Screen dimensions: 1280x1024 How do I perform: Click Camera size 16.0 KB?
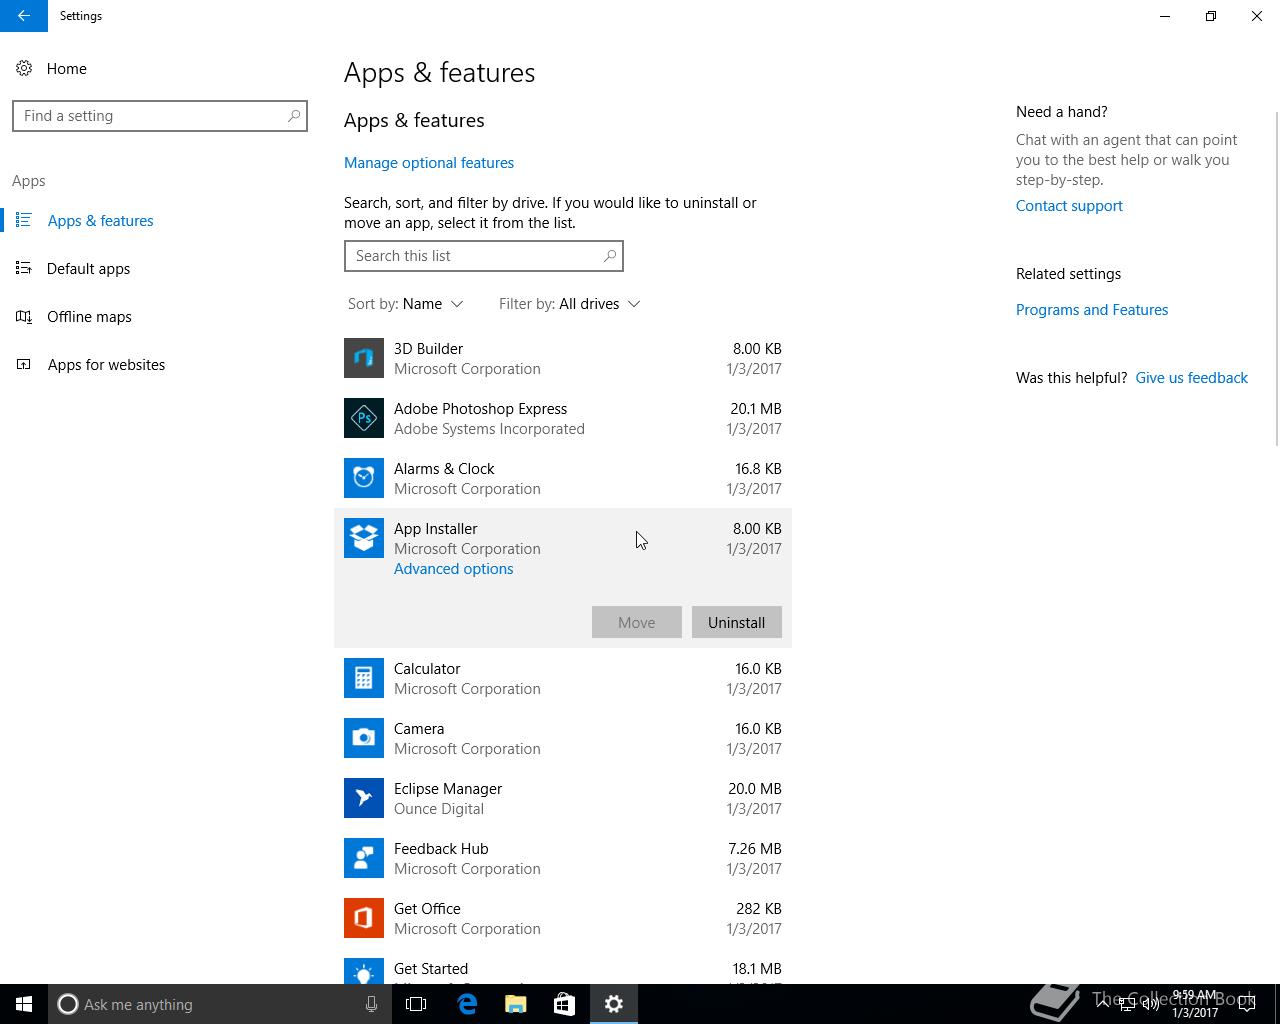tap(758, 729)
